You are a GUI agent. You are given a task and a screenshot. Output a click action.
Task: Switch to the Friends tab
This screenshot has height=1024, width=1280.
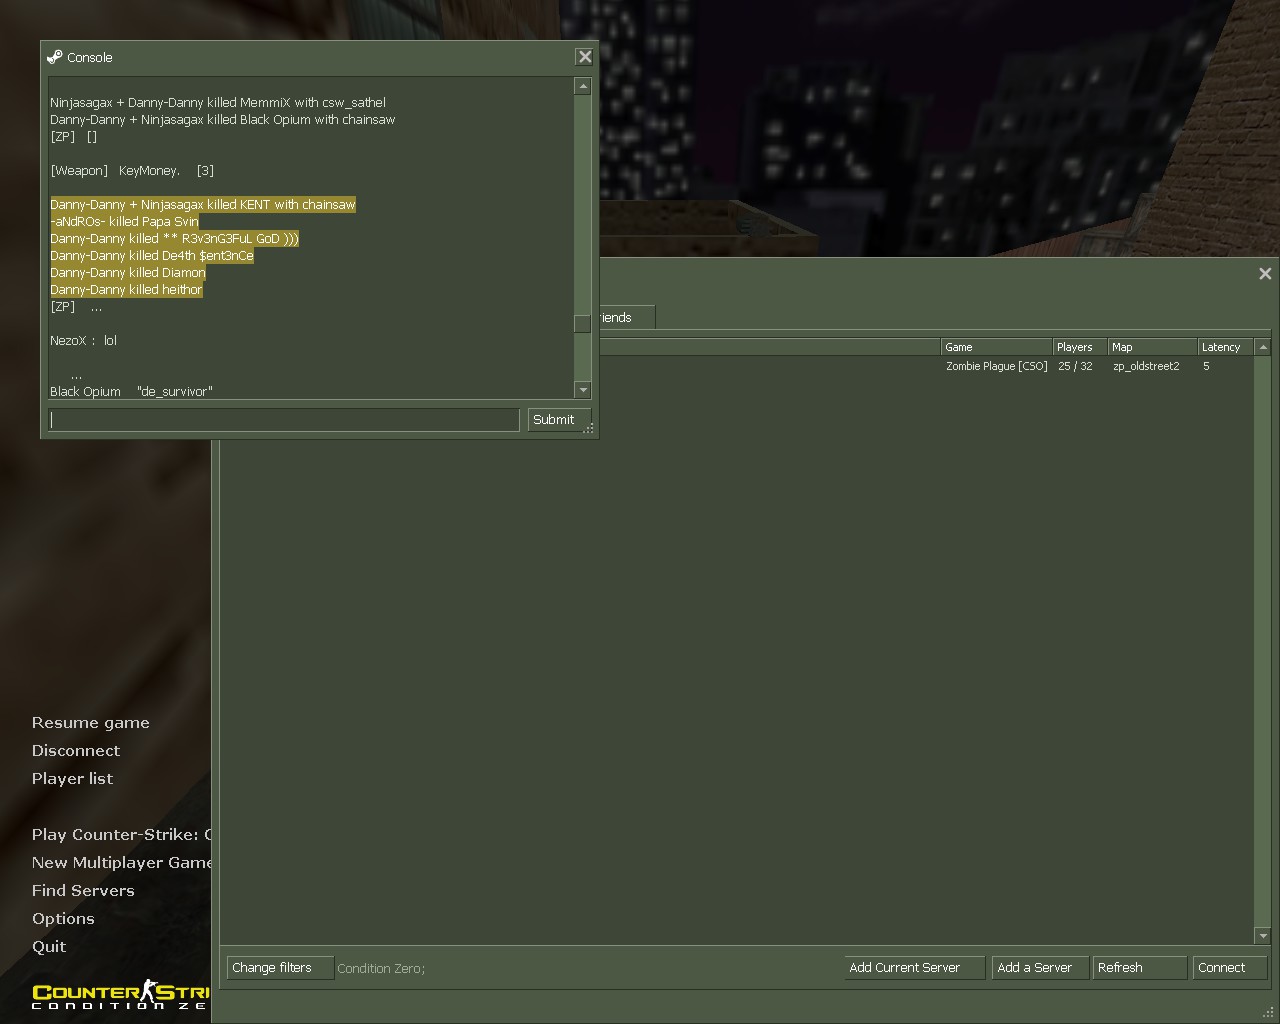pyautogui.click(x=624, y=318)
